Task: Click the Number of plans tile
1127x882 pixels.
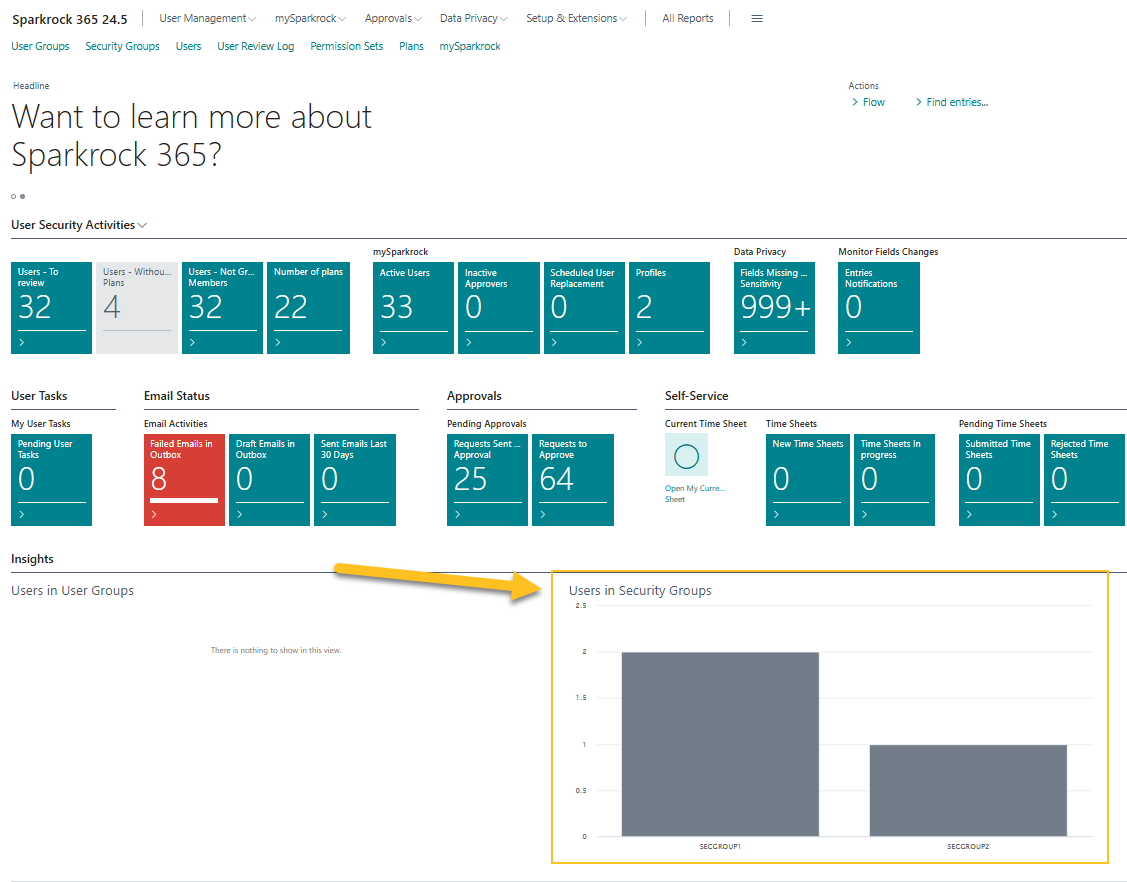Action: 308,308
